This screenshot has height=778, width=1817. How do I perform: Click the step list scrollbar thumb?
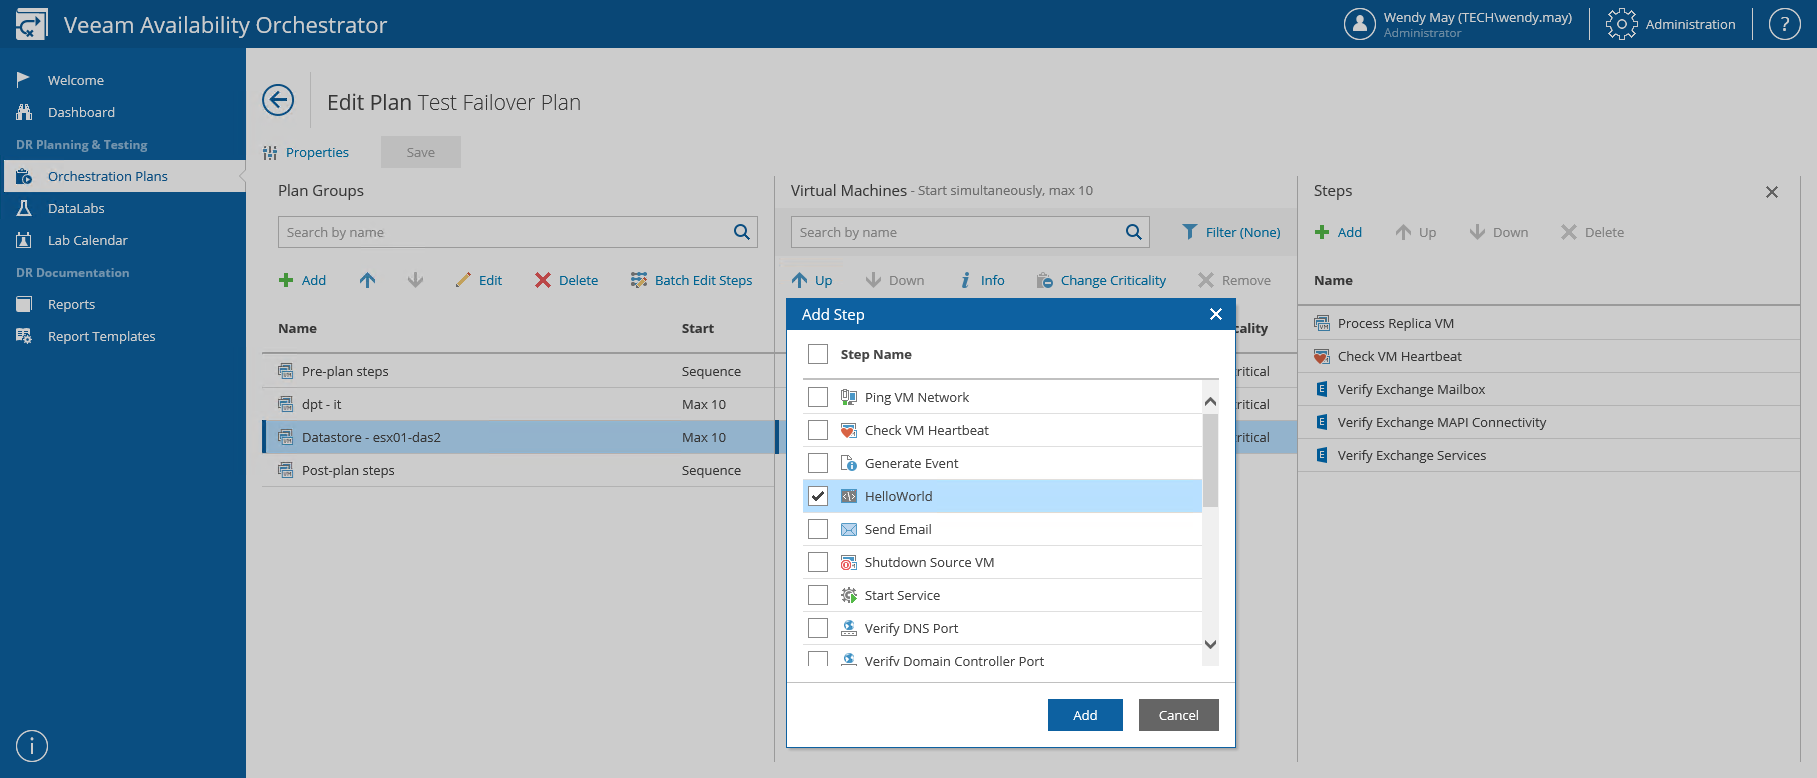pos(1210,460)
